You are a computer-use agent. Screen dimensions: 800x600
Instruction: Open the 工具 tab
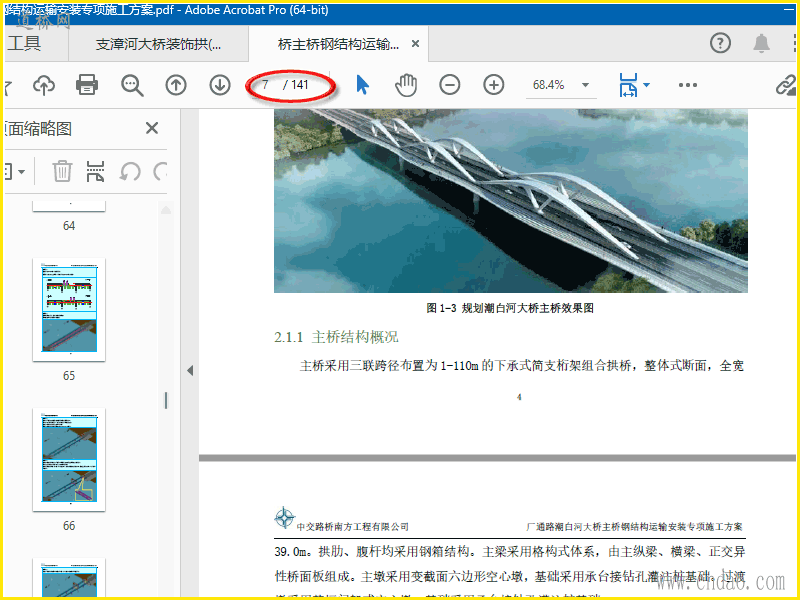pos(24,44)
